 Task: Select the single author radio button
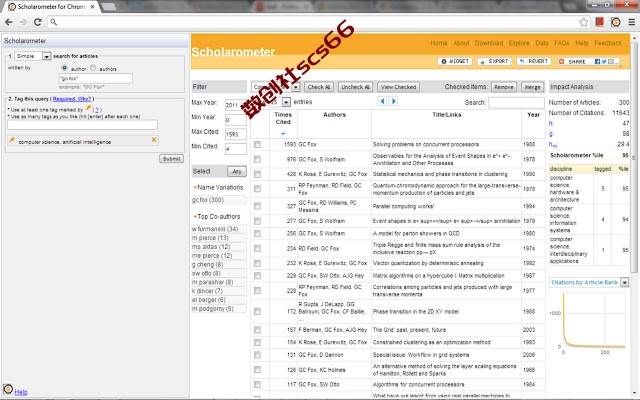tap(64, 68)
